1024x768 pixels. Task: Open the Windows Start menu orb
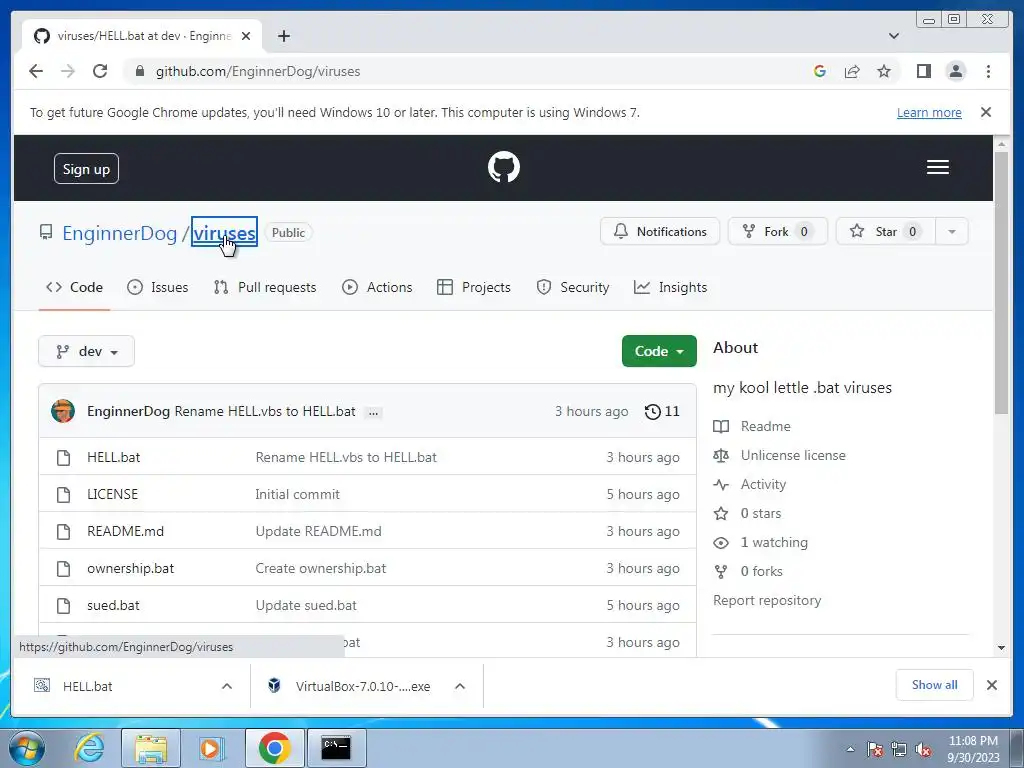26,748
